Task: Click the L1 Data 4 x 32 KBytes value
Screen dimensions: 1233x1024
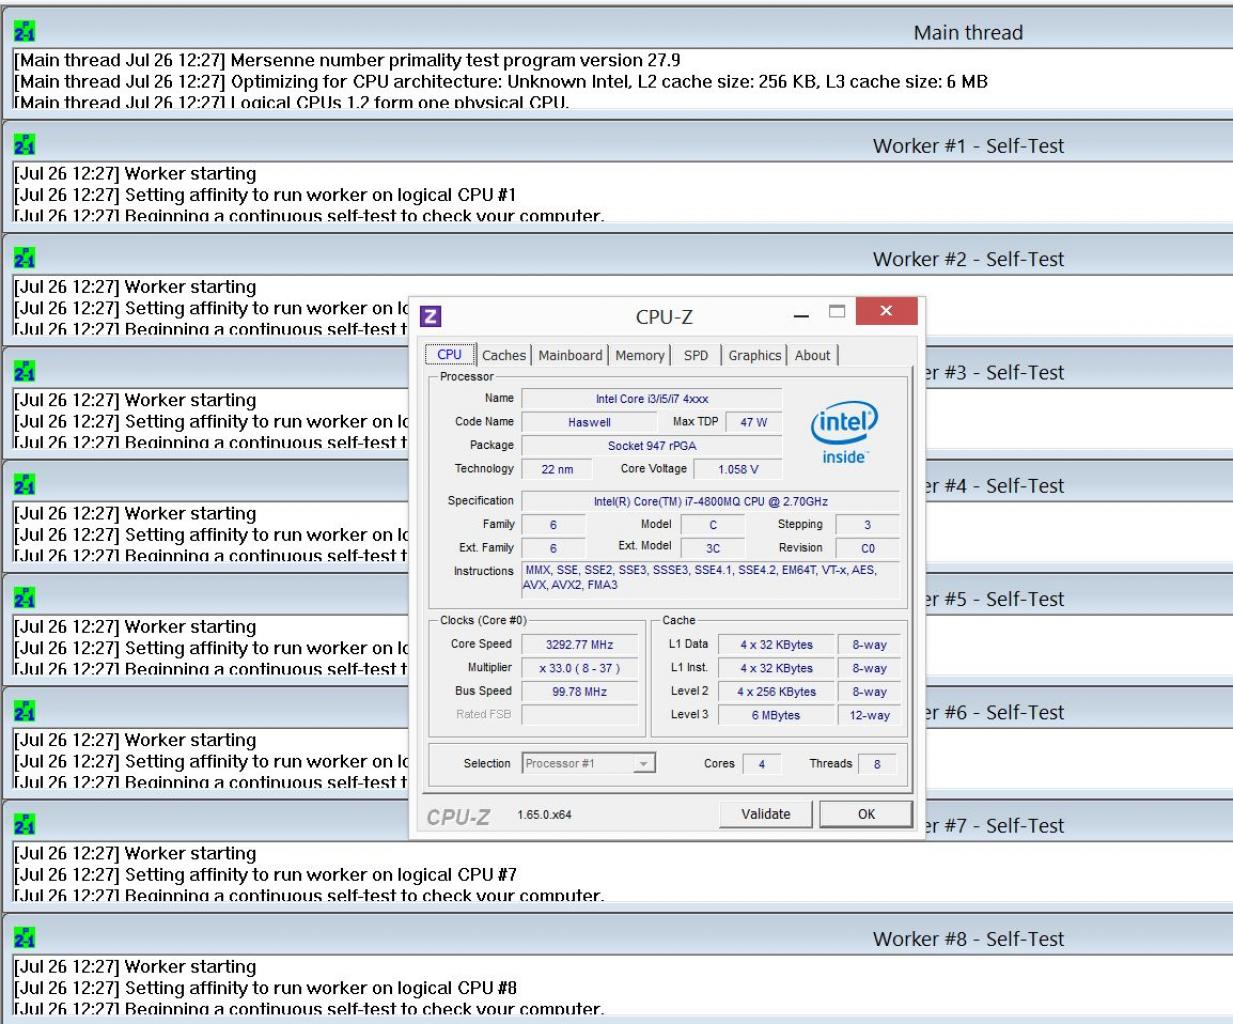Action: coord(776,645)
